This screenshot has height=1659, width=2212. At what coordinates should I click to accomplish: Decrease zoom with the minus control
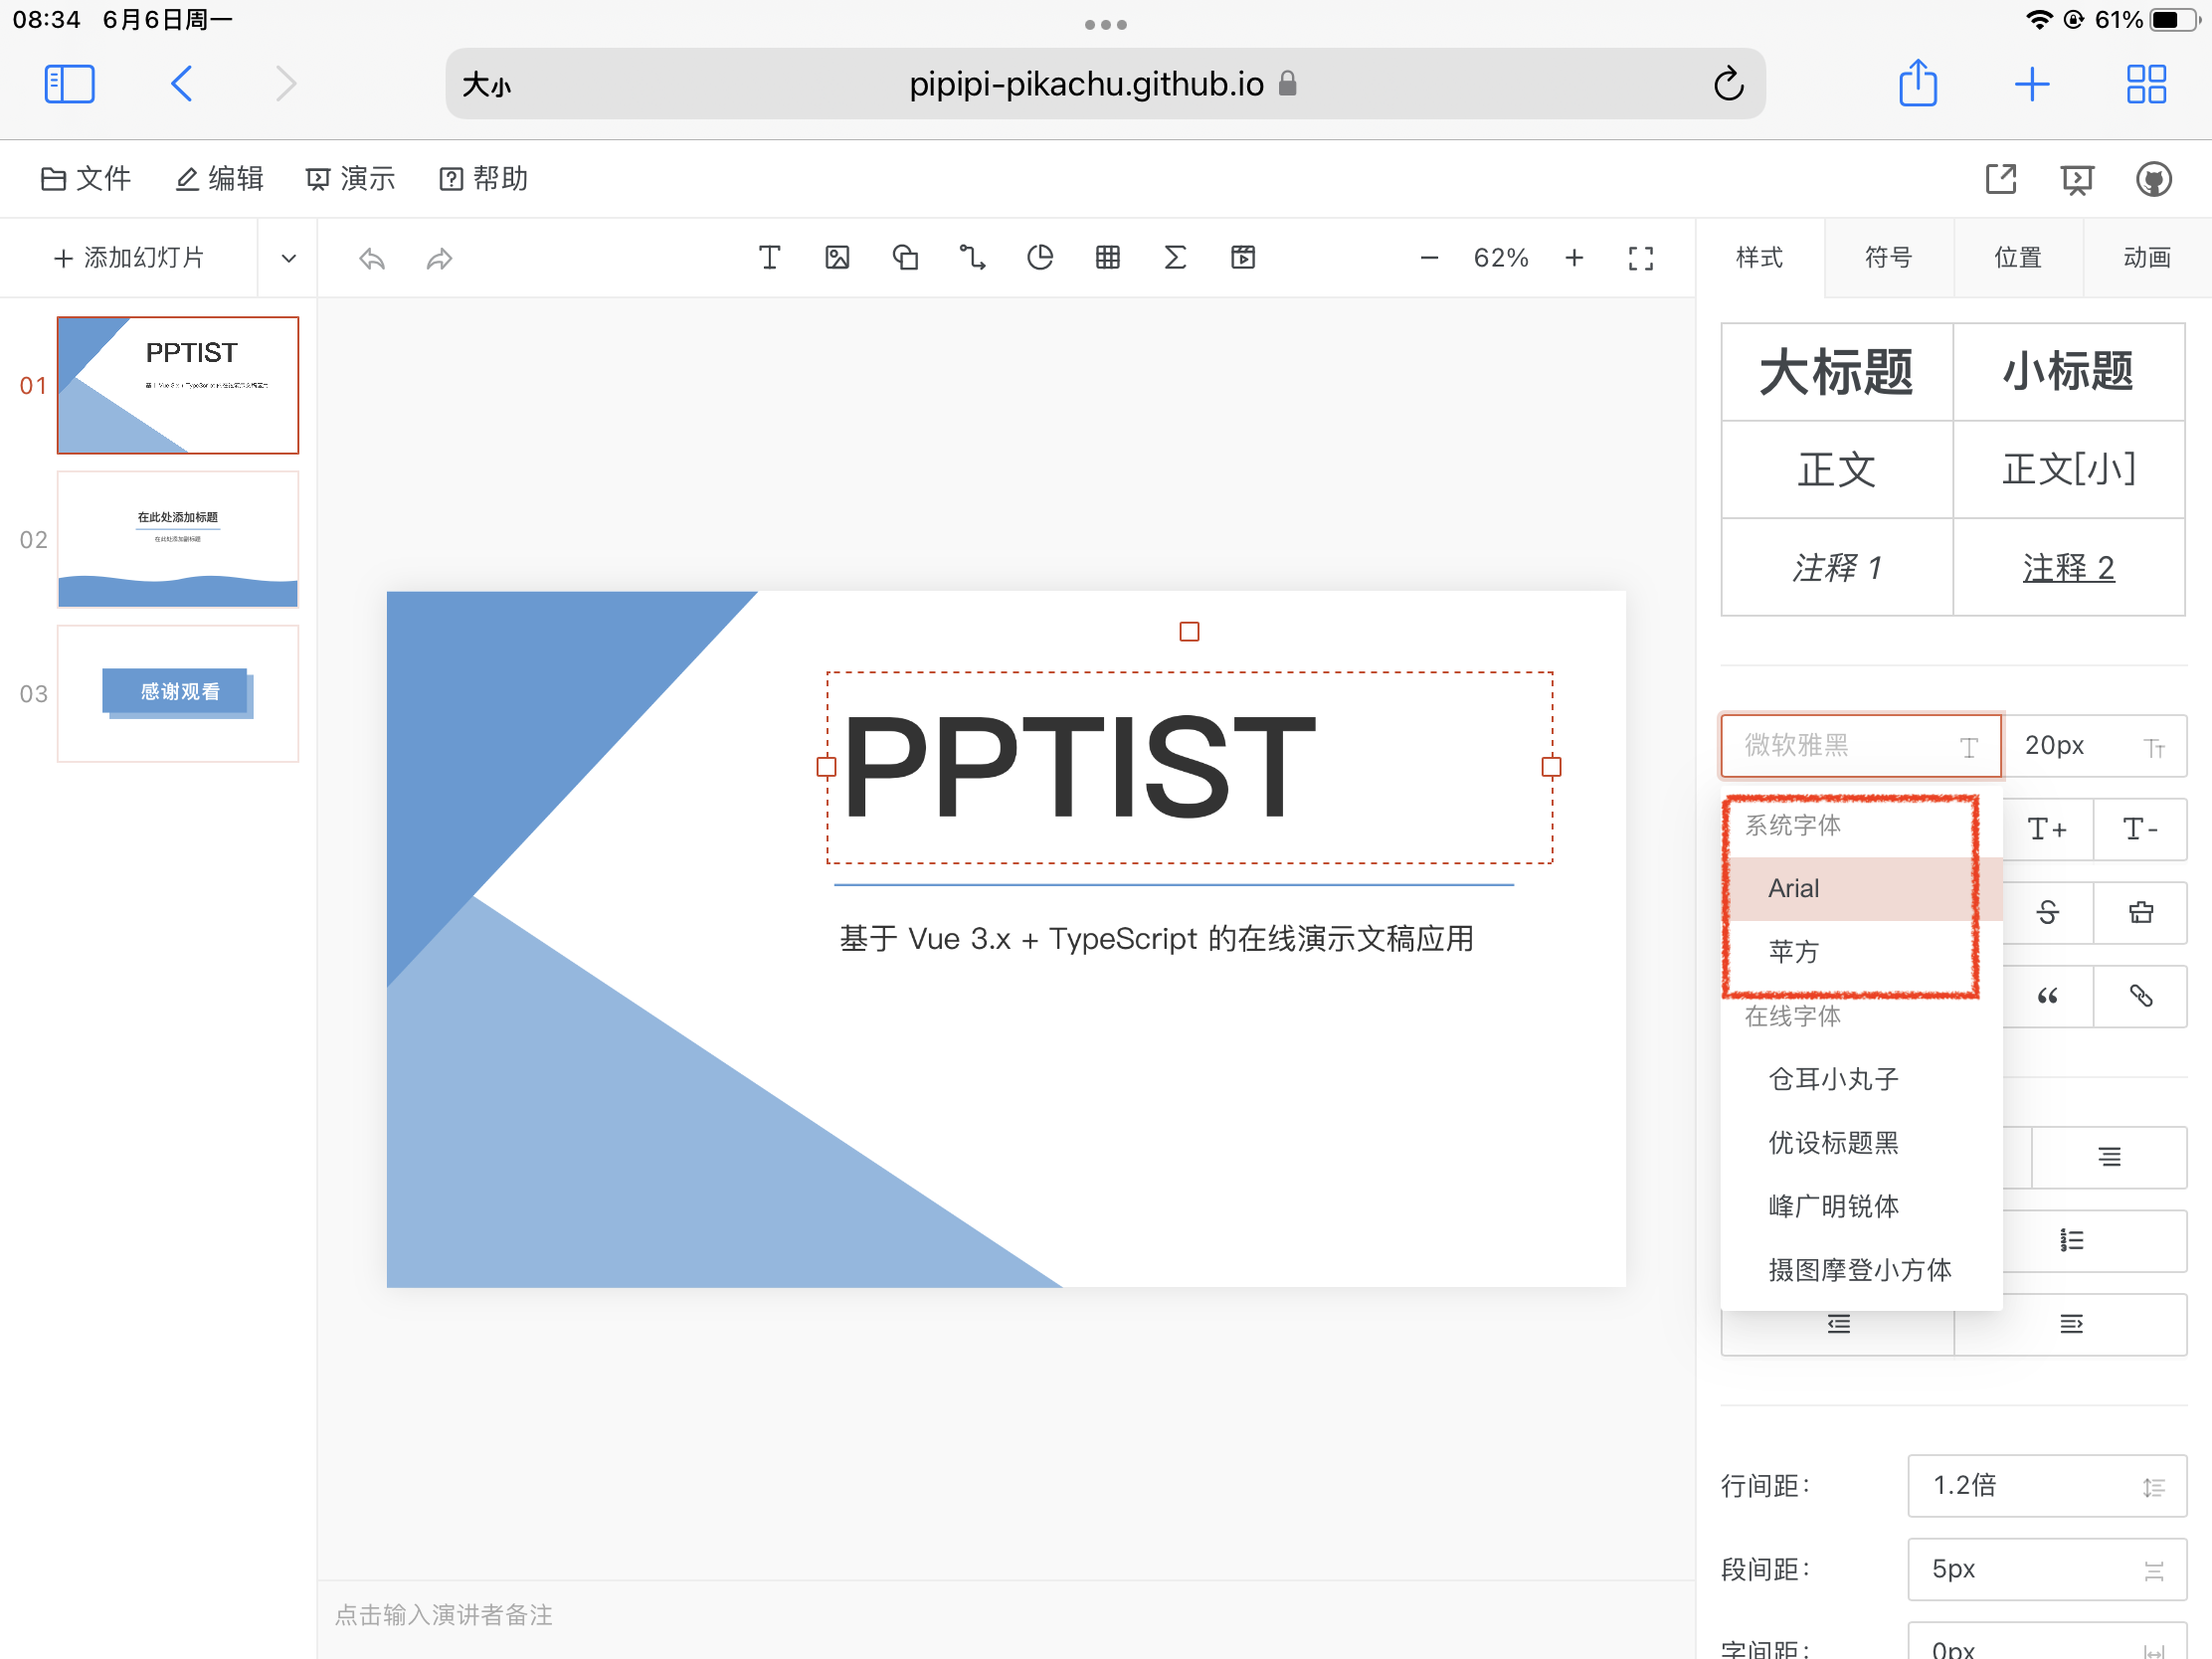[x=1428, y=257]
